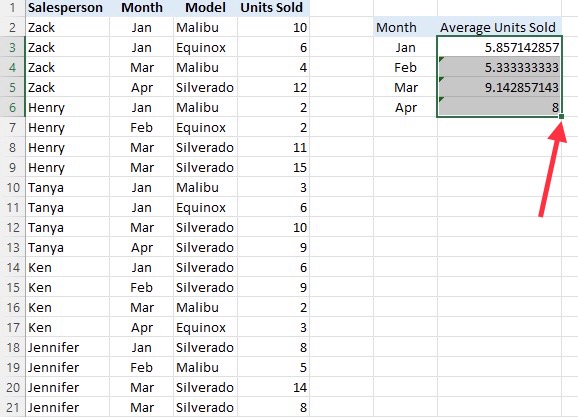
Task: Select the Mar average cell's green error indicator
Action: [441, 79]
